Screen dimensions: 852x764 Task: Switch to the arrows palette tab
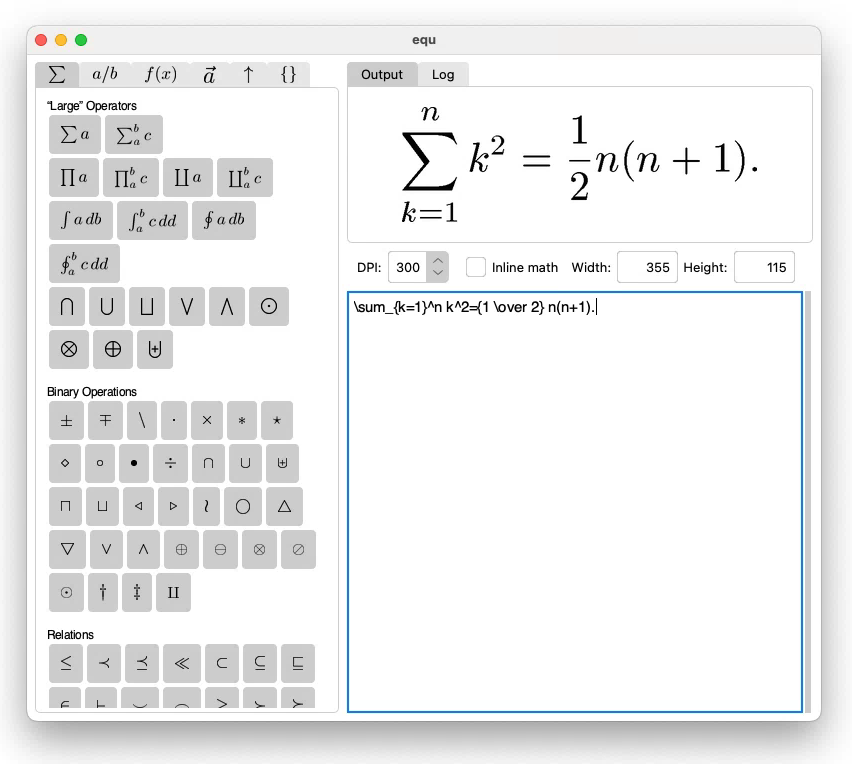tap(248, 74)
